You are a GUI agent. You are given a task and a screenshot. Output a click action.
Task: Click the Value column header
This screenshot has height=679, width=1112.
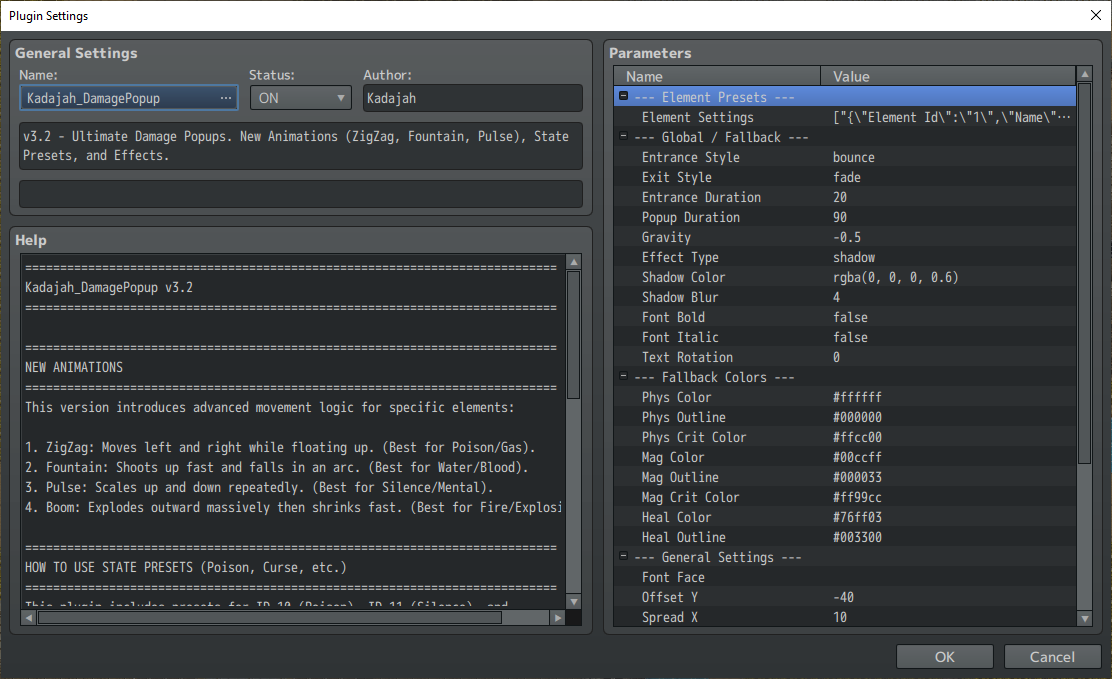pyautogui.click(x=948, y=76)
